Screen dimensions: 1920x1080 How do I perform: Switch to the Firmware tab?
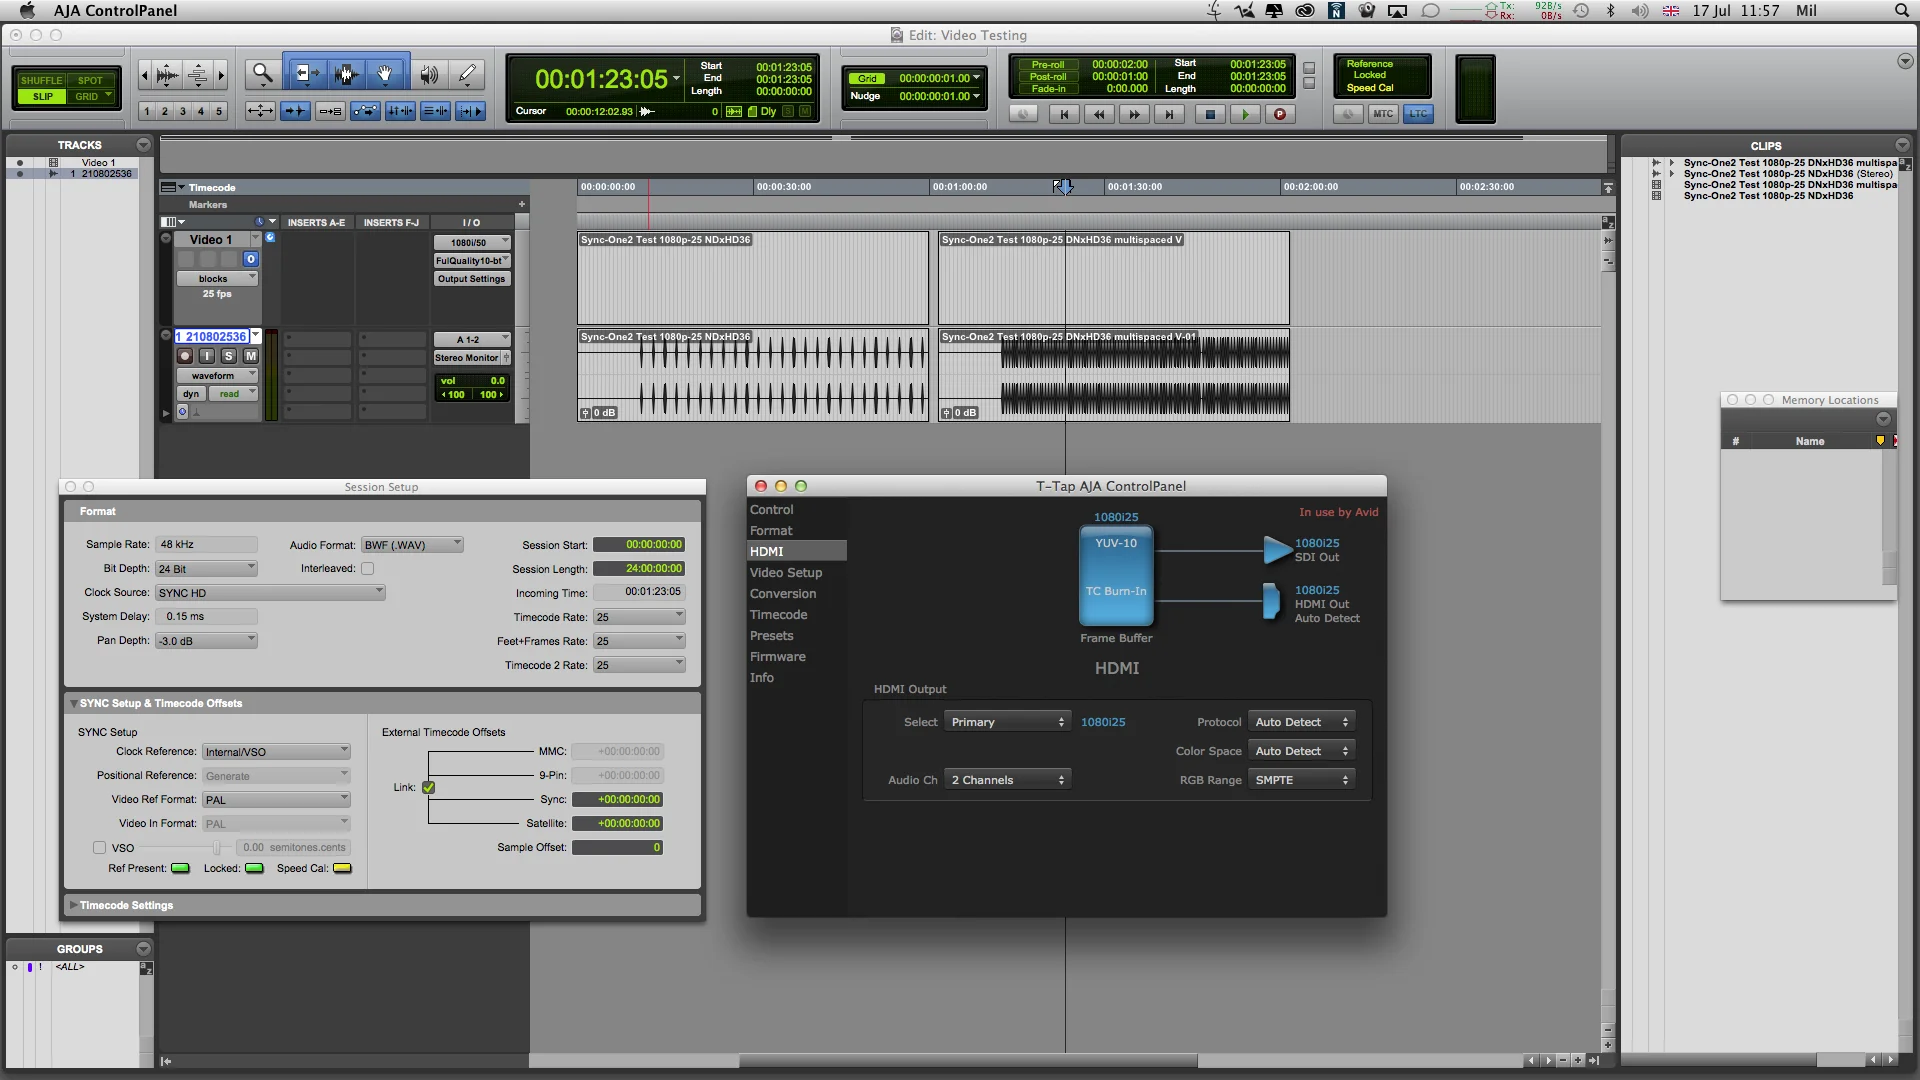pyautogui.click(x=778, y=657)
